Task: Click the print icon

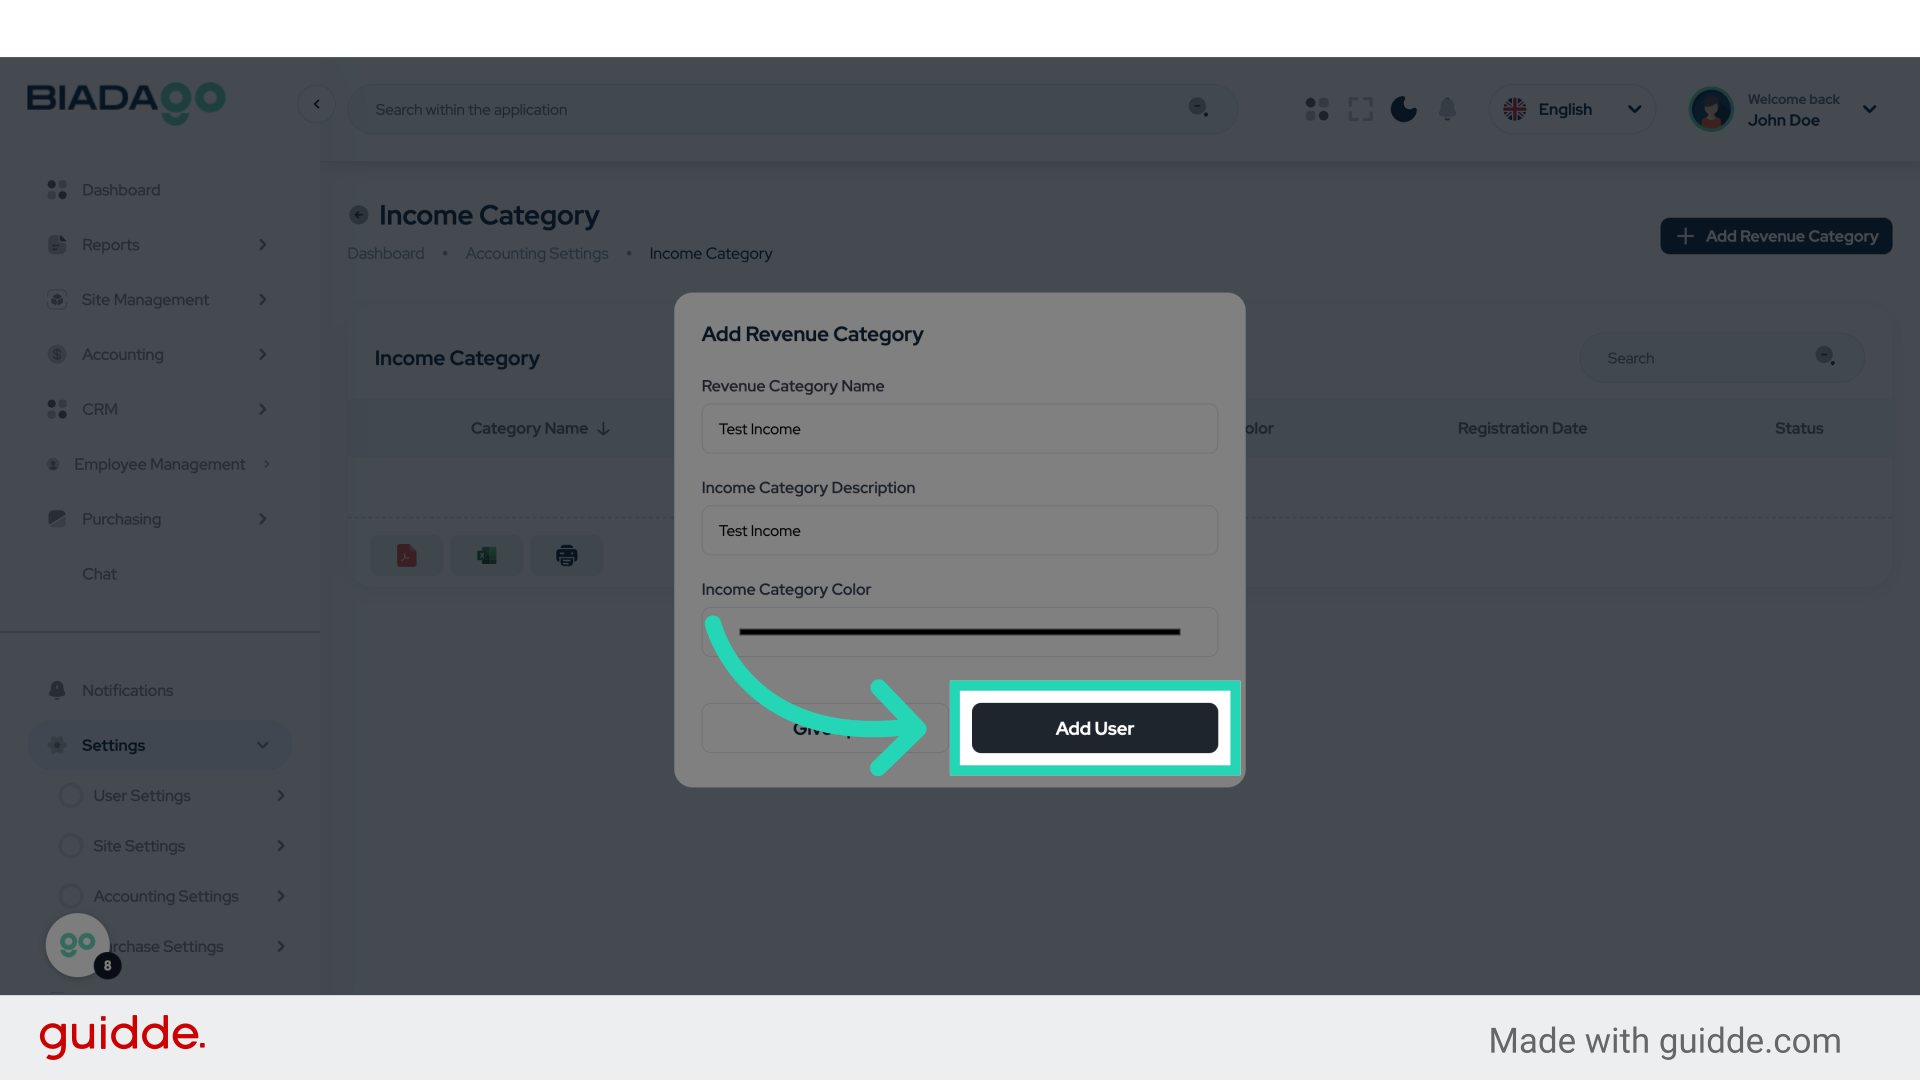Action: (566, 555)
